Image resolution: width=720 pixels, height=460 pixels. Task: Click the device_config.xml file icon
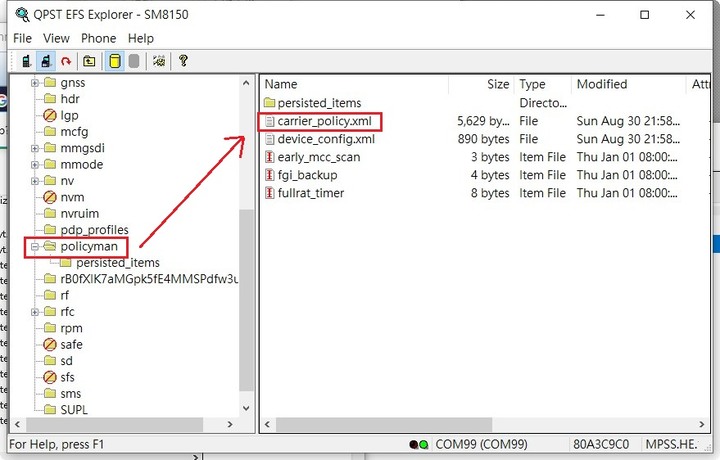pos(270,139)
